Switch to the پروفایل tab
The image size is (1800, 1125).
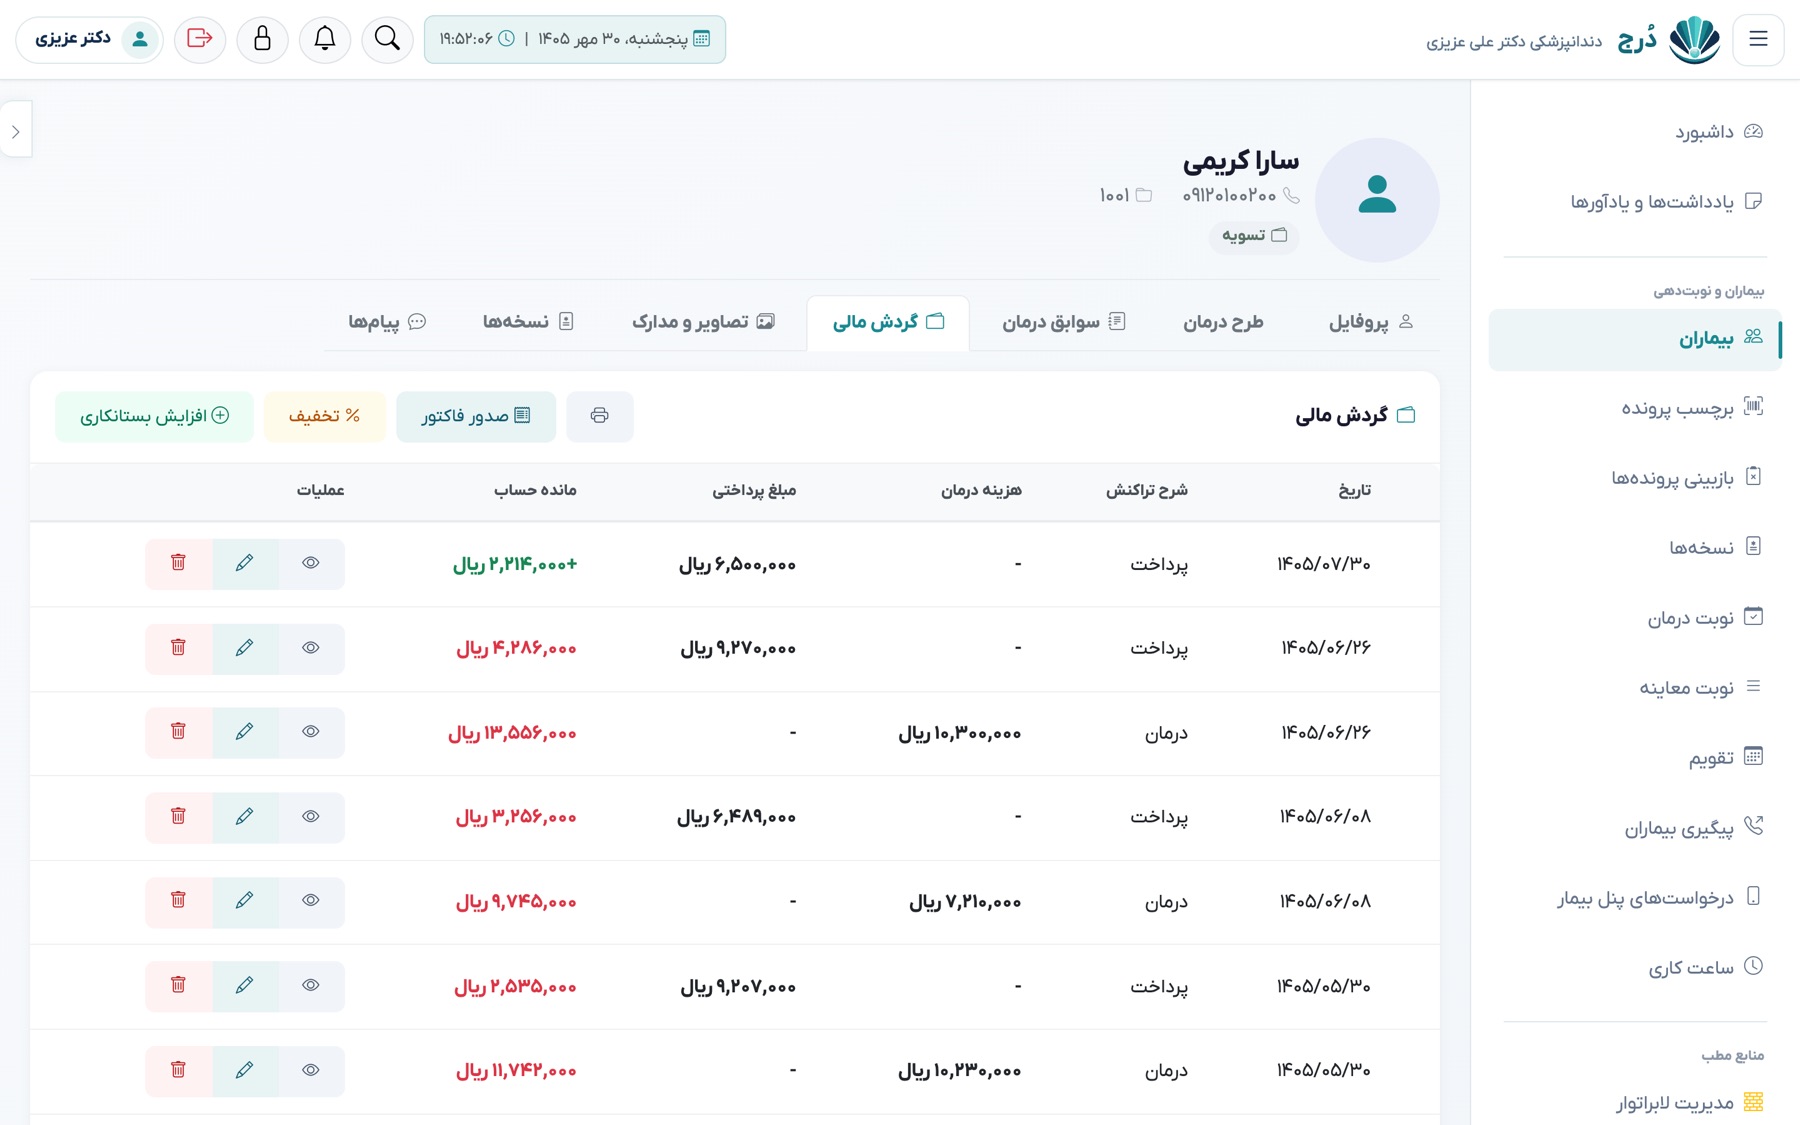pyautogui.click(x=1370, y=322)
